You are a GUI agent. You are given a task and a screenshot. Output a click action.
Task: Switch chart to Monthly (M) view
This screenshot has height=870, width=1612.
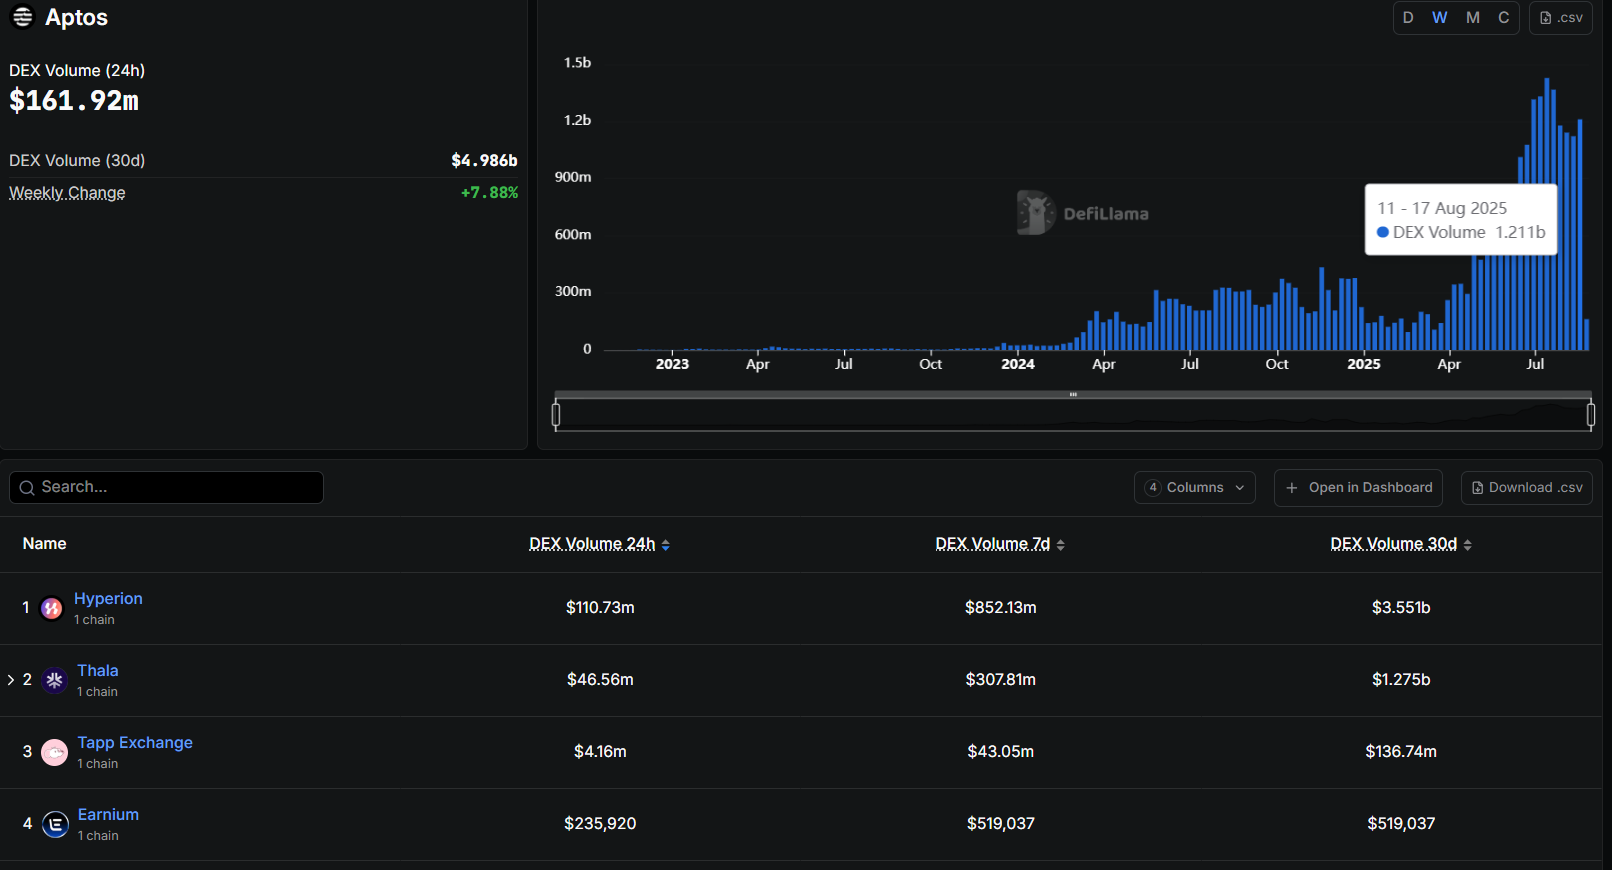pyautogui.click(x=1473, y=18)
